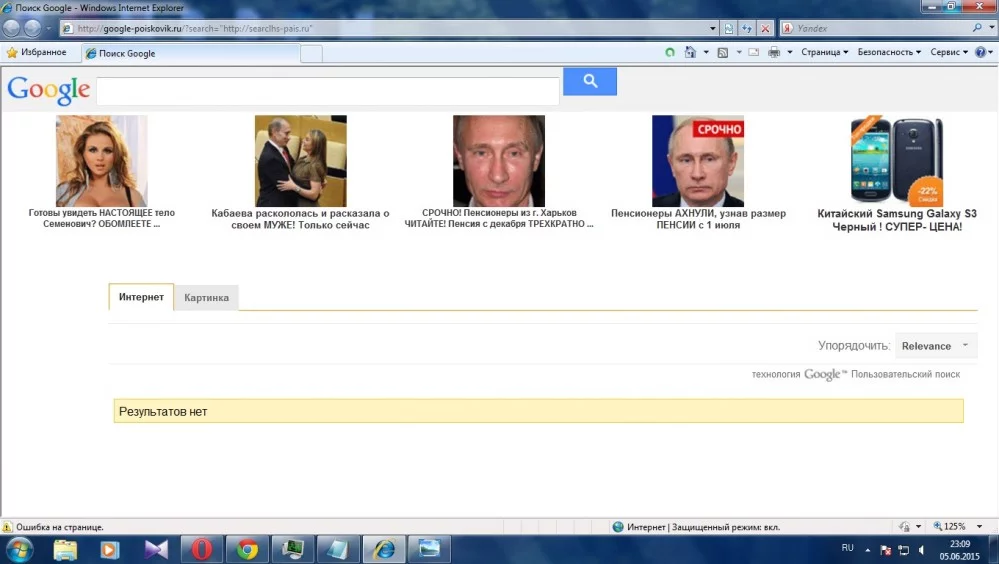Open the search provider dropdown arrow
The width and height of the screenshot is (999, 564).
(991, 28)
